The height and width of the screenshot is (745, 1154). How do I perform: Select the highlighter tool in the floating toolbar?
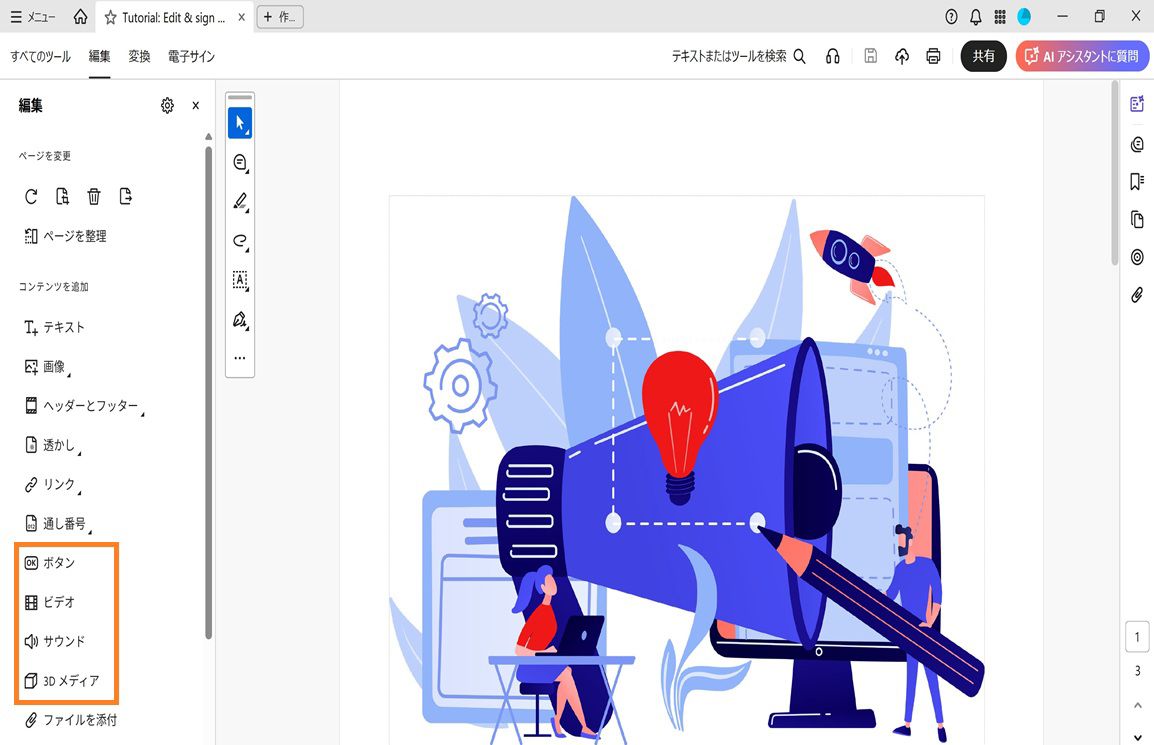coord(240,201)
